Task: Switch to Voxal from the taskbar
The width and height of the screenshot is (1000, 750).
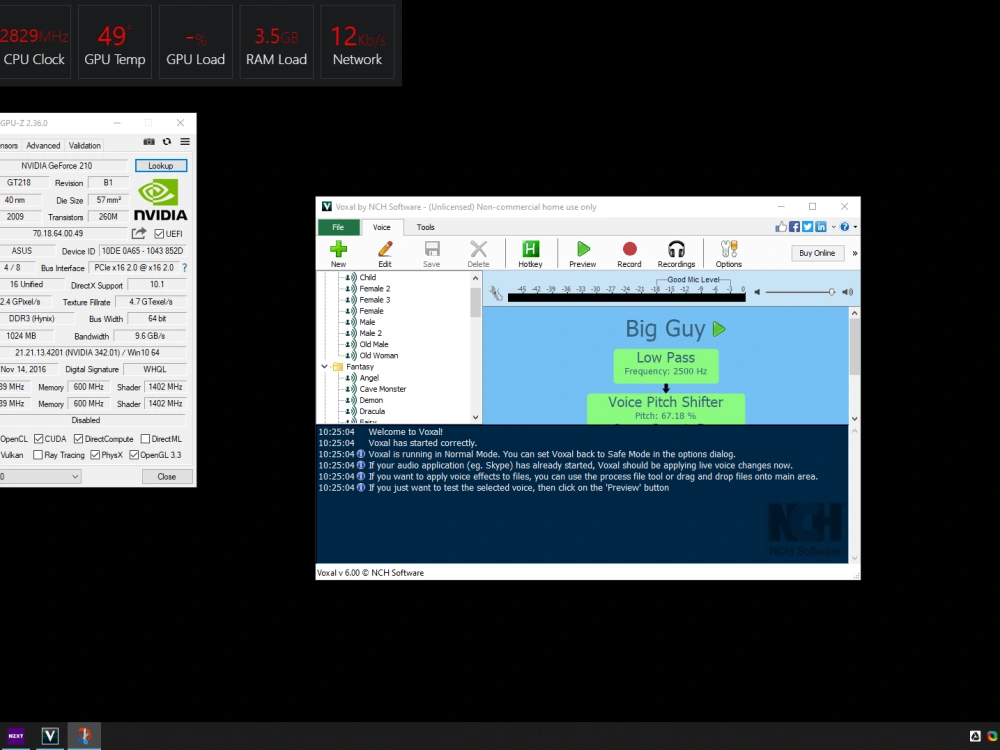Action: point(50,735)
